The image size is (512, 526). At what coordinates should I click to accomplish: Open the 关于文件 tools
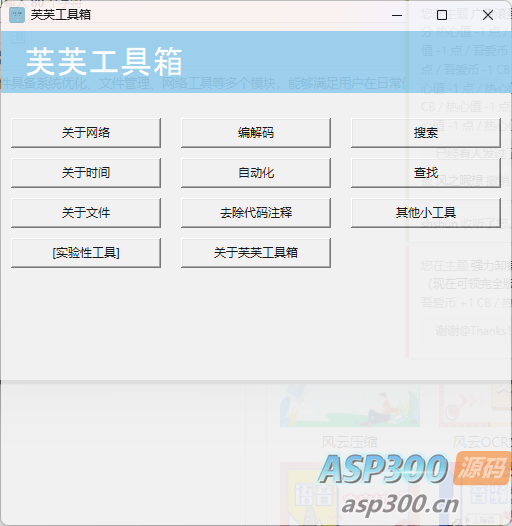pyautogui.click(x=86, y=213)
